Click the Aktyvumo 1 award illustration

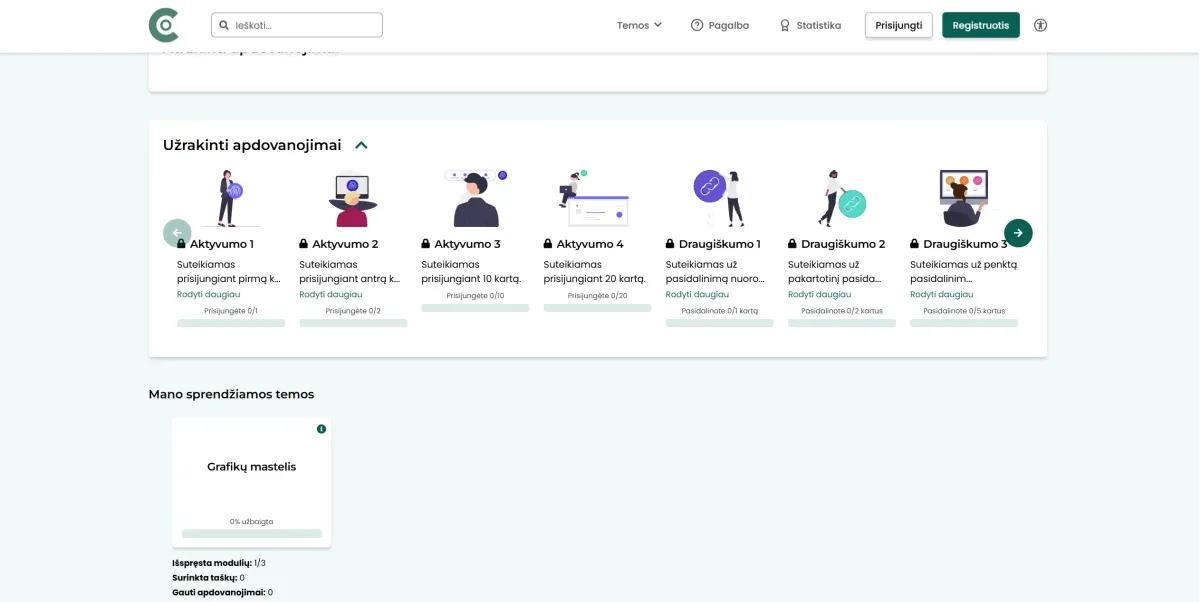[x=231, y=198]
